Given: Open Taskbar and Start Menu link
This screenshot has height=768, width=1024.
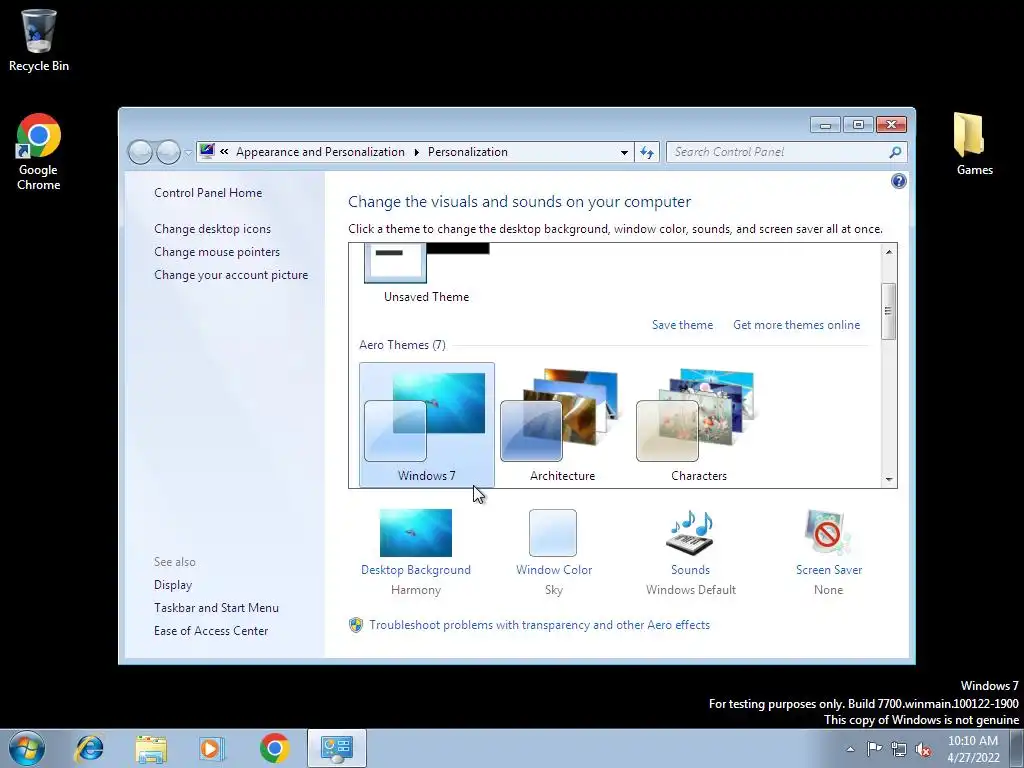Looking at the screenshot, I should point(216,608).
